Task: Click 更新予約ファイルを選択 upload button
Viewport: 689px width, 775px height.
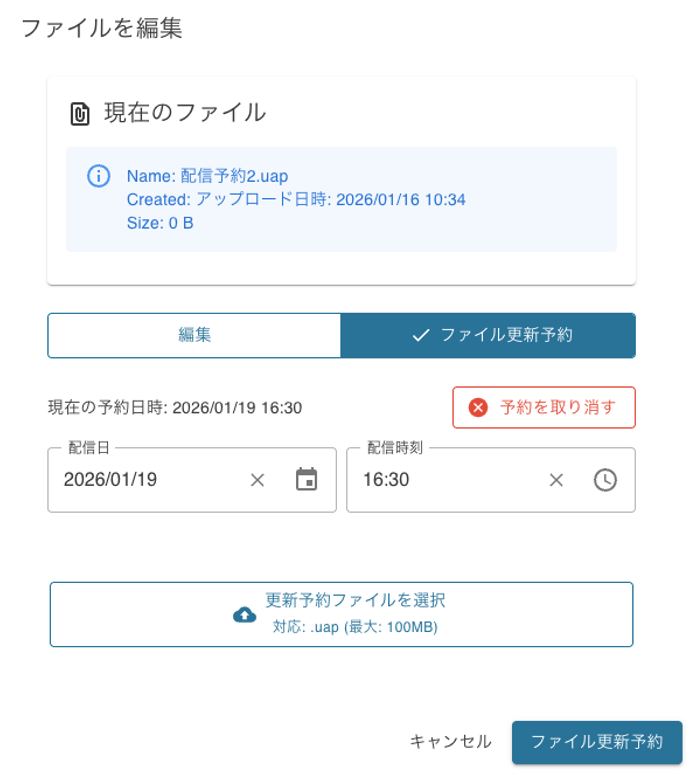Action: (341, 614)
